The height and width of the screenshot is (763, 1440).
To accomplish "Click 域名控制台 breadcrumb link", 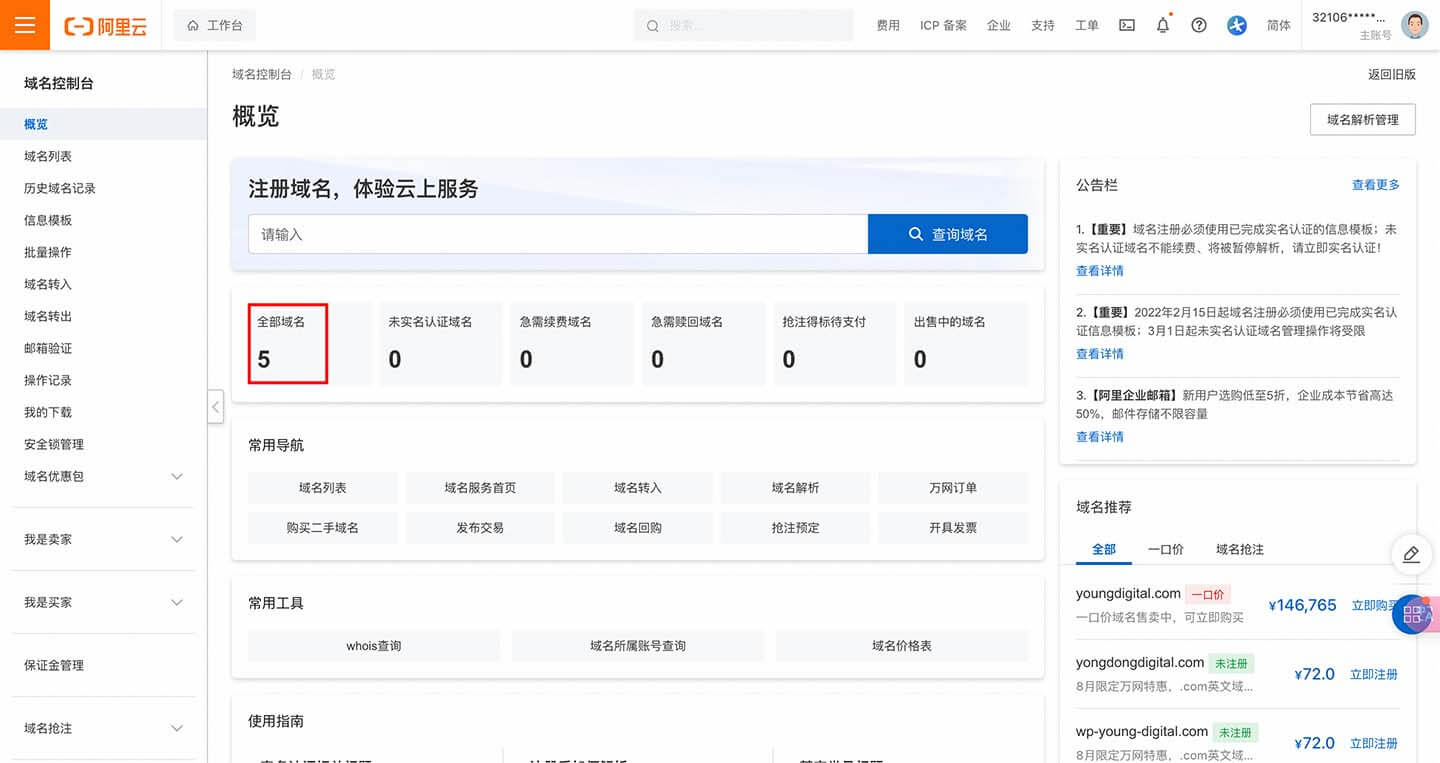I will (x=262, y=74).
